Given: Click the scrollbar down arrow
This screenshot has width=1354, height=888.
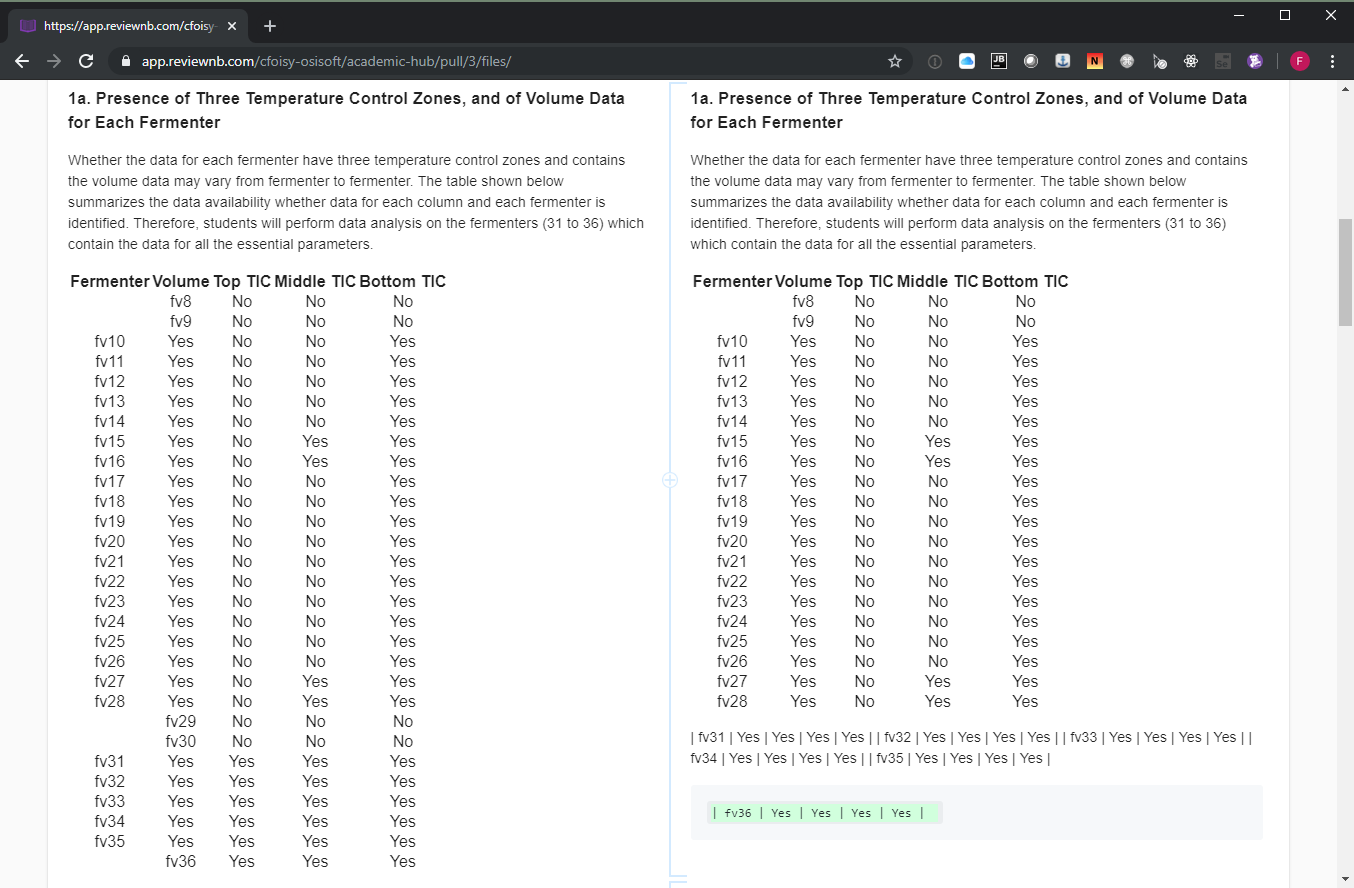Looking at the screenshot, I should [x=1346, y=879].
